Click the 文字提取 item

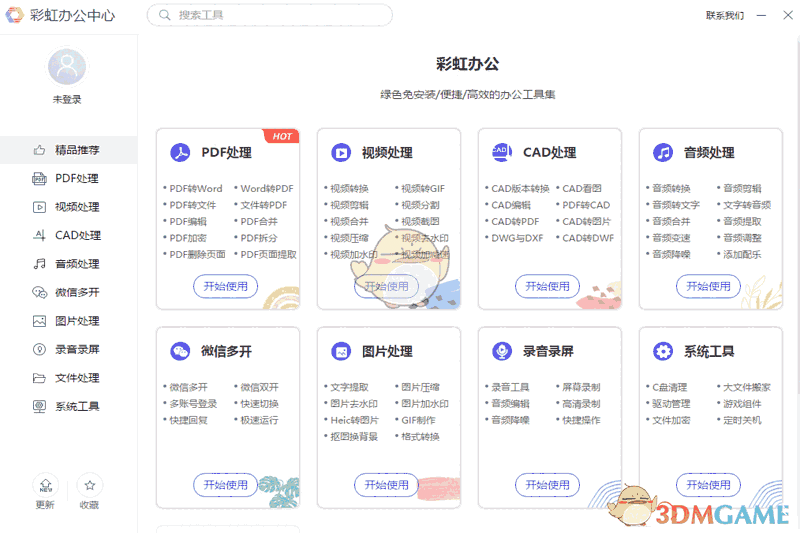coord(349,387)
